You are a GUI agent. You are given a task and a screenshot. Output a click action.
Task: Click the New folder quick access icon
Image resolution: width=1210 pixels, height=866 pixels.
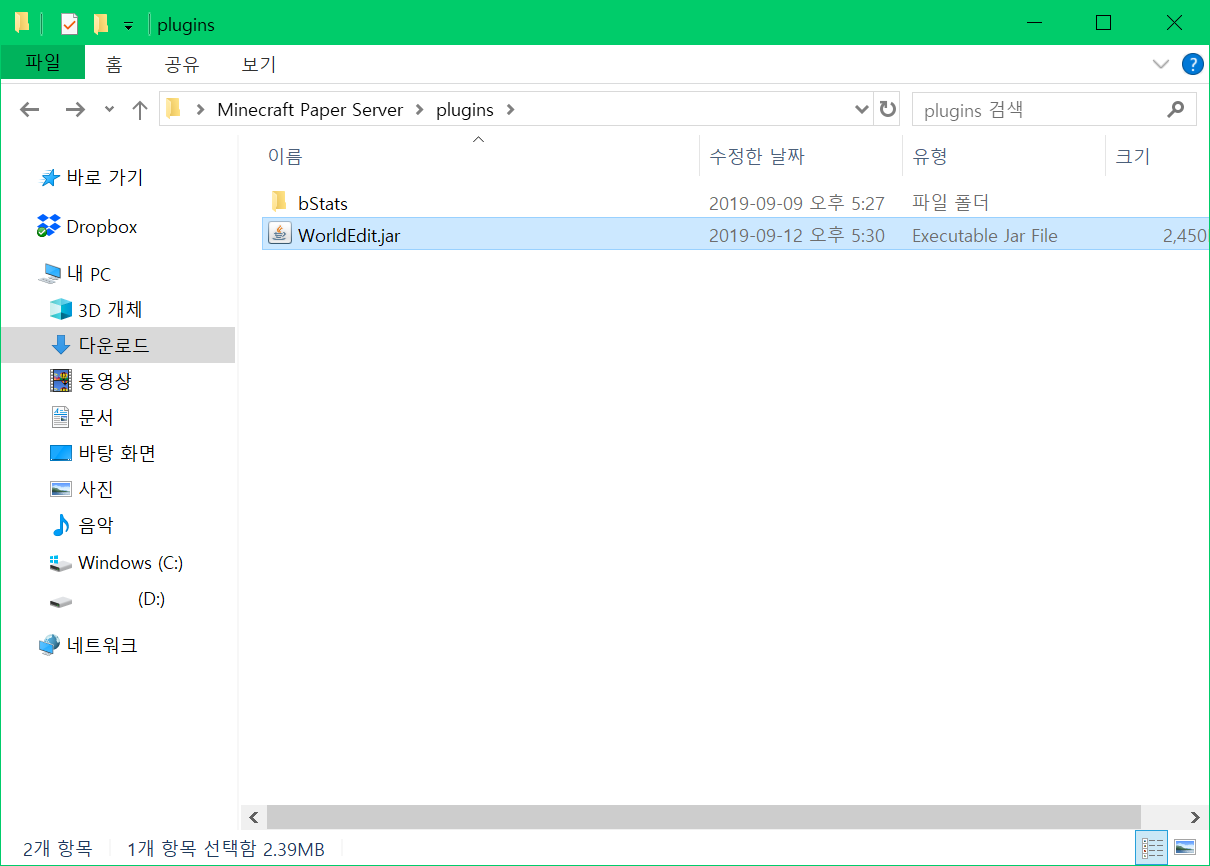tap(100, 23)
